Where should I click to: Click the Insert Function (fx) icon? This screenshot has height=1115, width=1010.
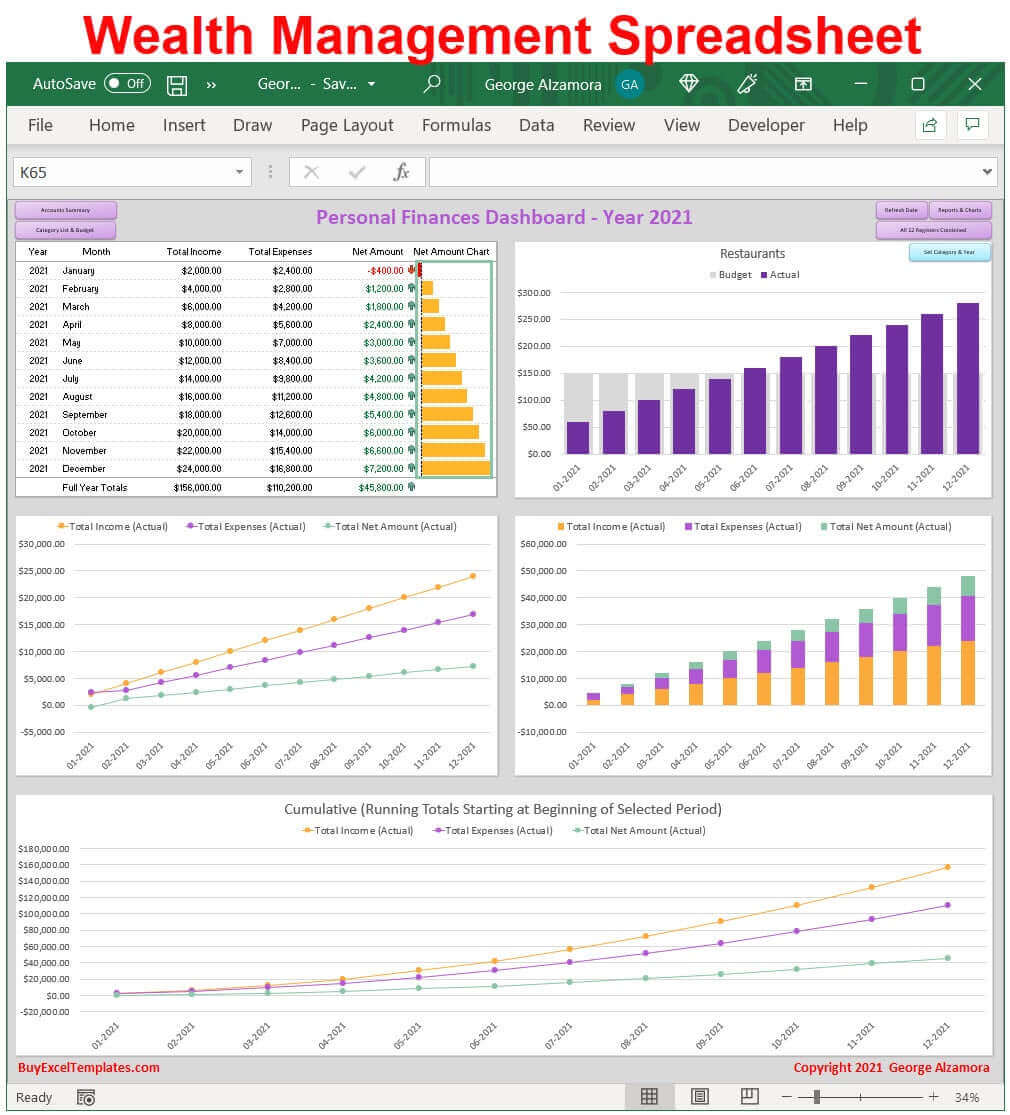click(x=403, y=172)
